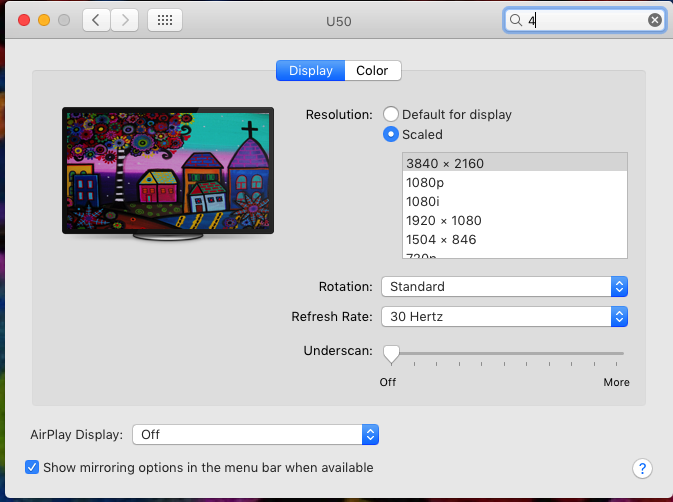Image resolution: width=673 pixels, height=502 pixels.
Task: Show all preferences grid icon
Action: (x=165, y=20)
